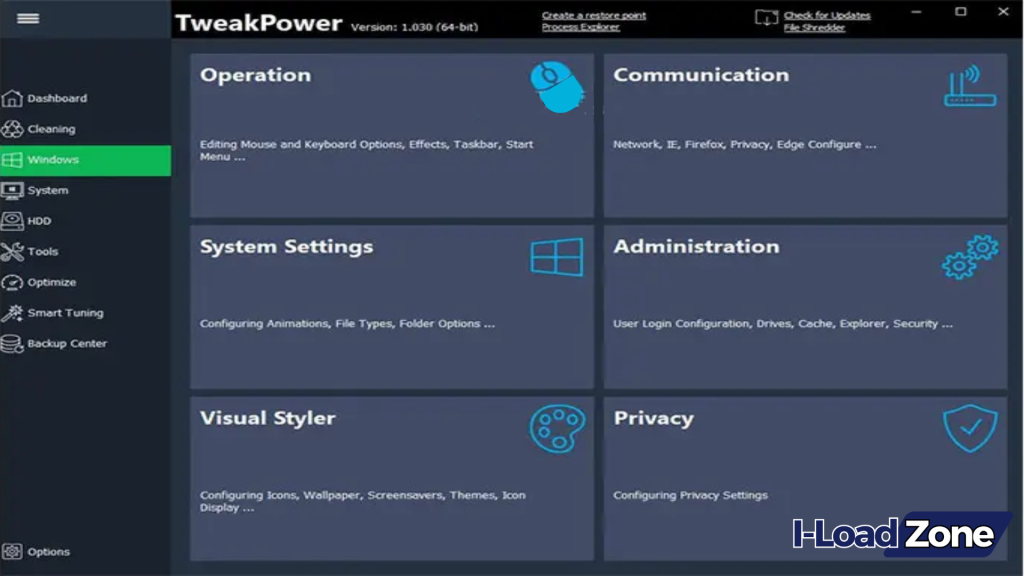Select the Windows logo icon on System Settings
This screenshot has height=576, width=1024.
556,257
